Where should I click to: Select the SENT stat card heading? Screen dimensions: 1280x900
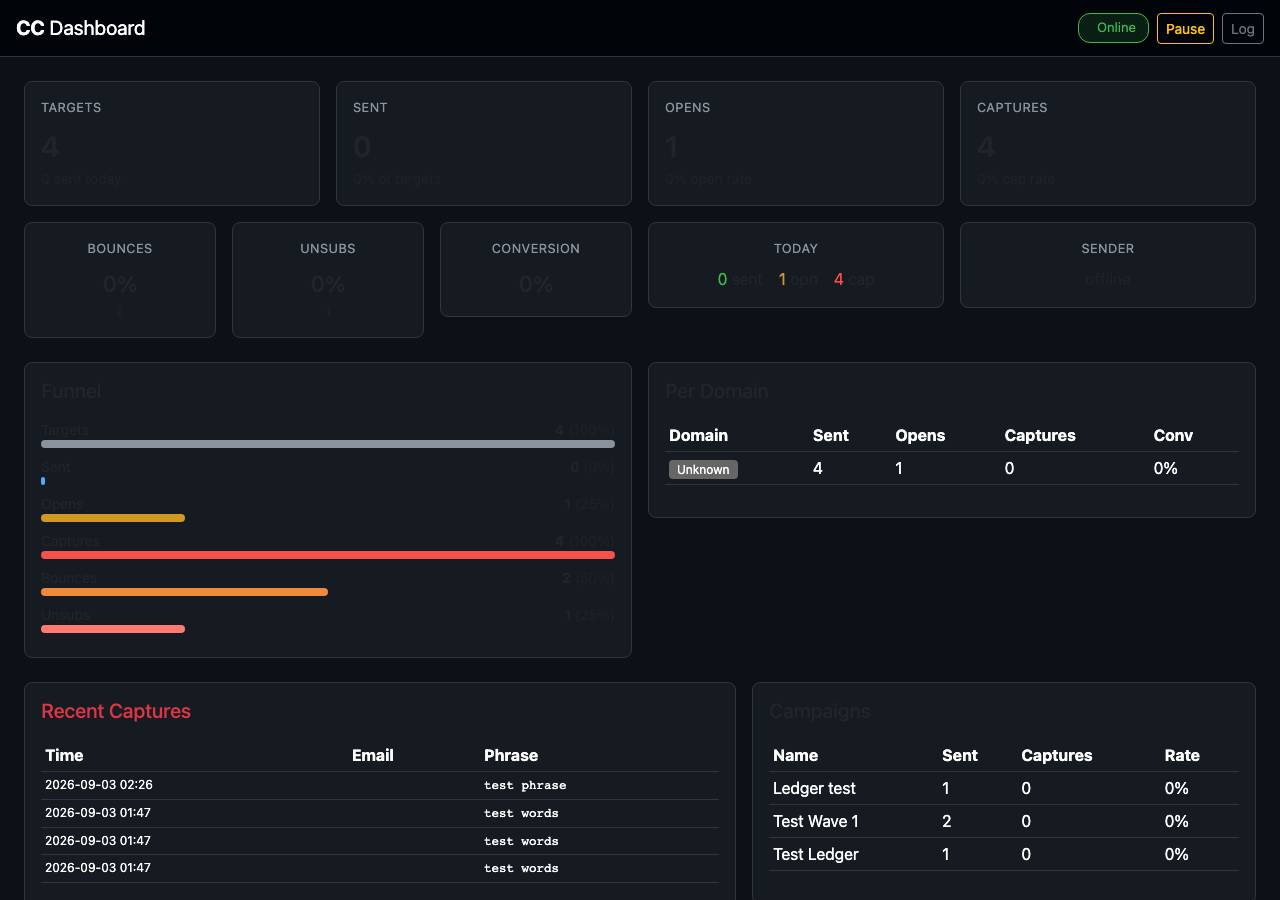tap(370, 107)
